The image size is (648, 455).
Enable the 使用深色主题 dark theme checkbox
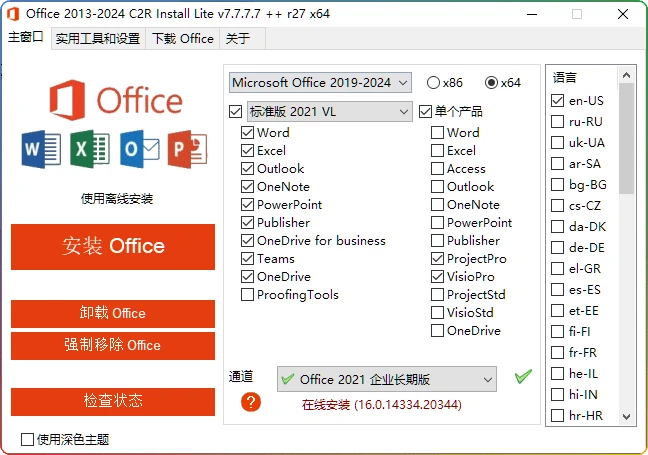point(27,439)
